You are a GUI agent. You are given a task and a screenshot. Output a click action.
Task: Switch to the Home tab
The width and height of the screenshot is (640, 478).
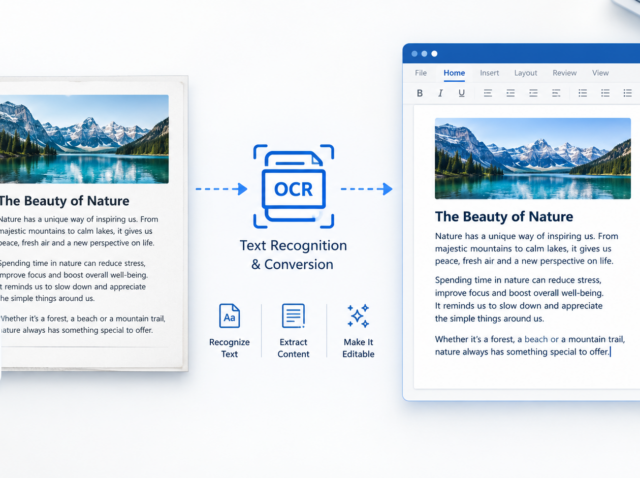click(x=454, y=73)
